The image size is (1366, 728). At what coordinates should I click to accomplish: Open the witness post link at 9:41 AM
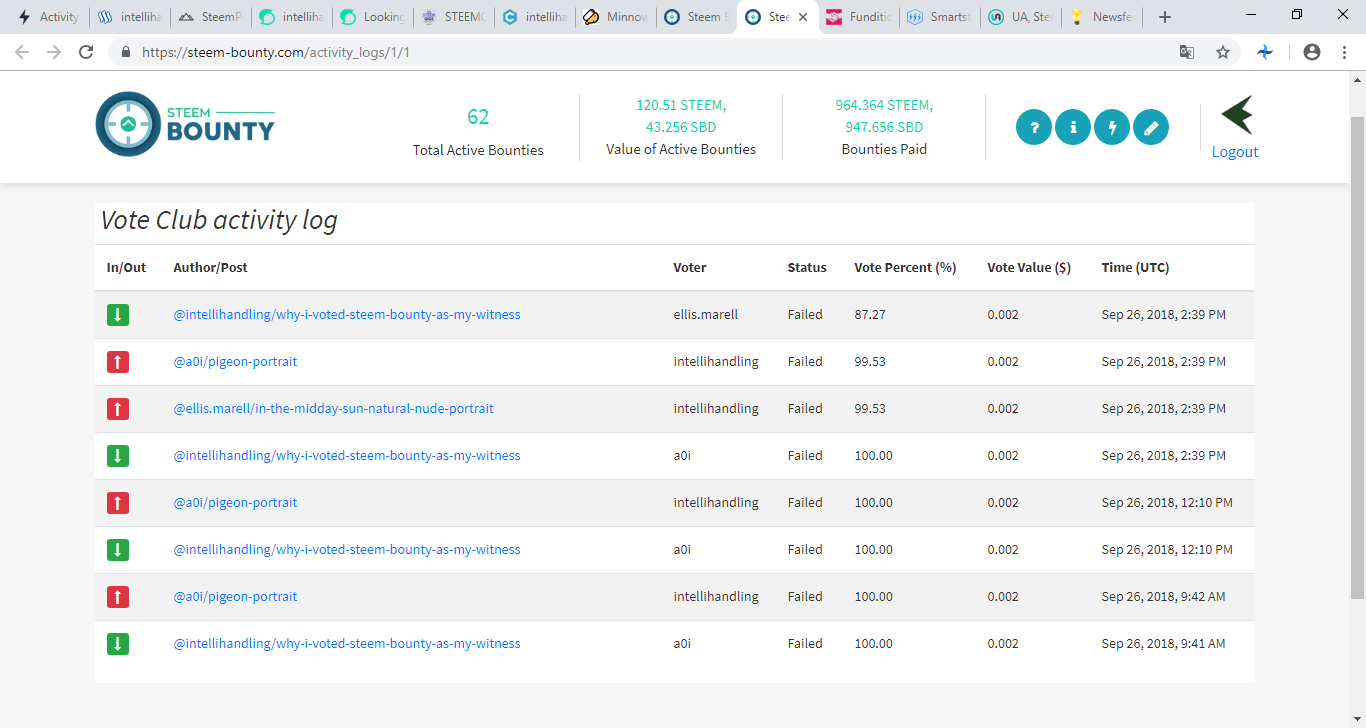click(347, 643)
